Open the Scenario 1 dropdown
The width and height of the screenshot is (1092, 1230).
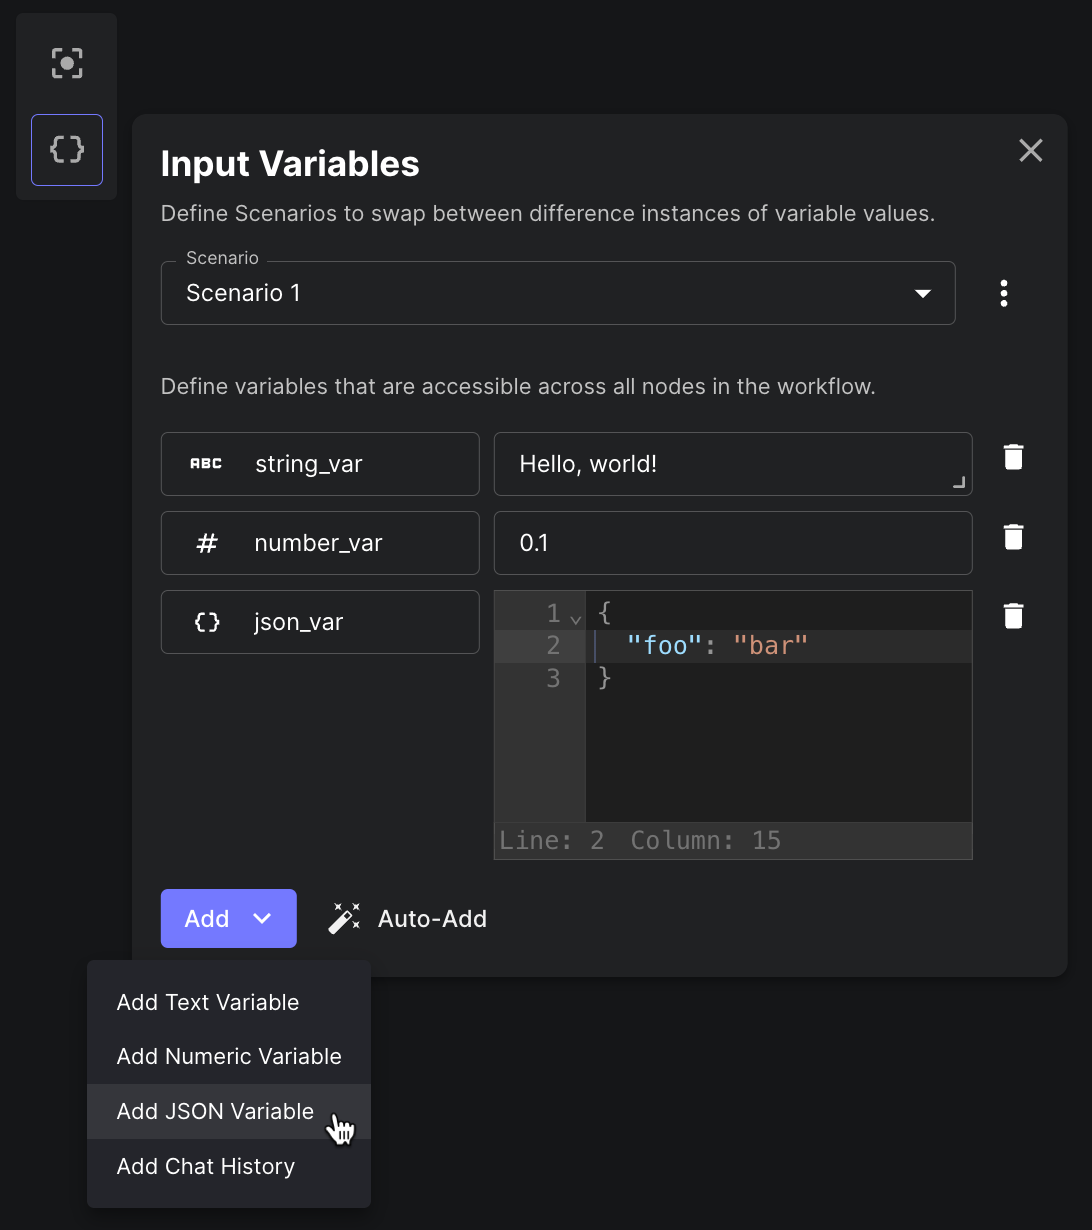coord(921,293)
